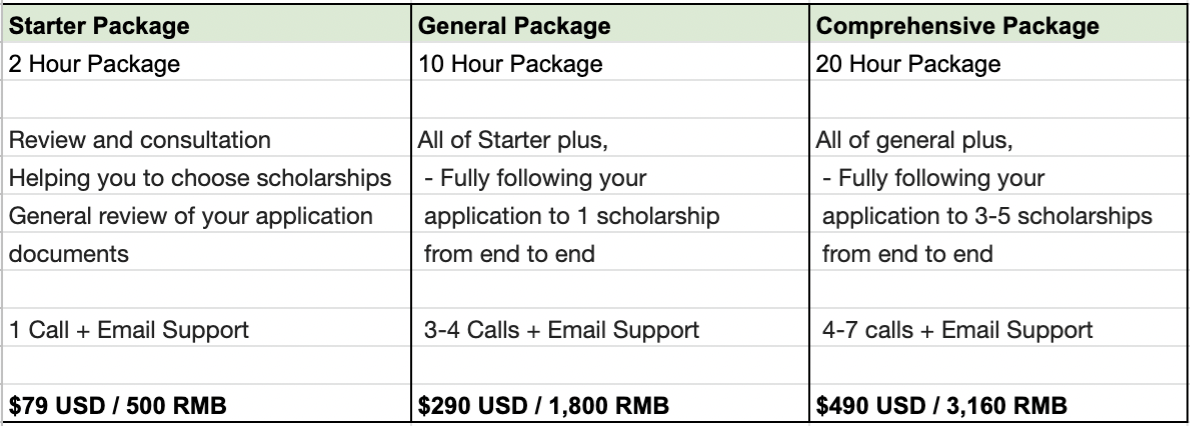Select the 10 Hour Package cell
Viewport: 1190px width, 426px height.
click(608, 66)
